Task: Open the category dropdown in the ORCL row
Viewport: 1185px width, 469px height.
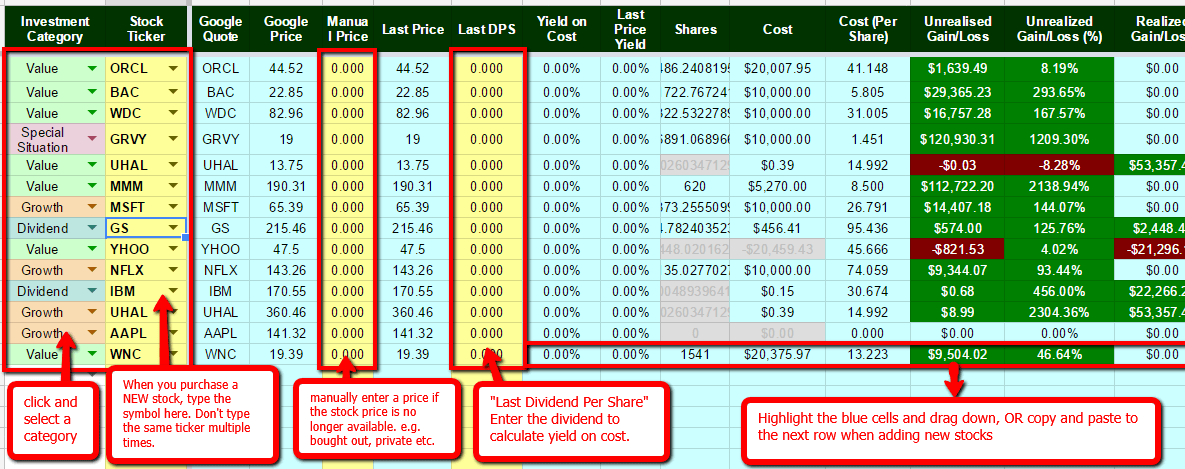Action: click(x=92, y=68)
